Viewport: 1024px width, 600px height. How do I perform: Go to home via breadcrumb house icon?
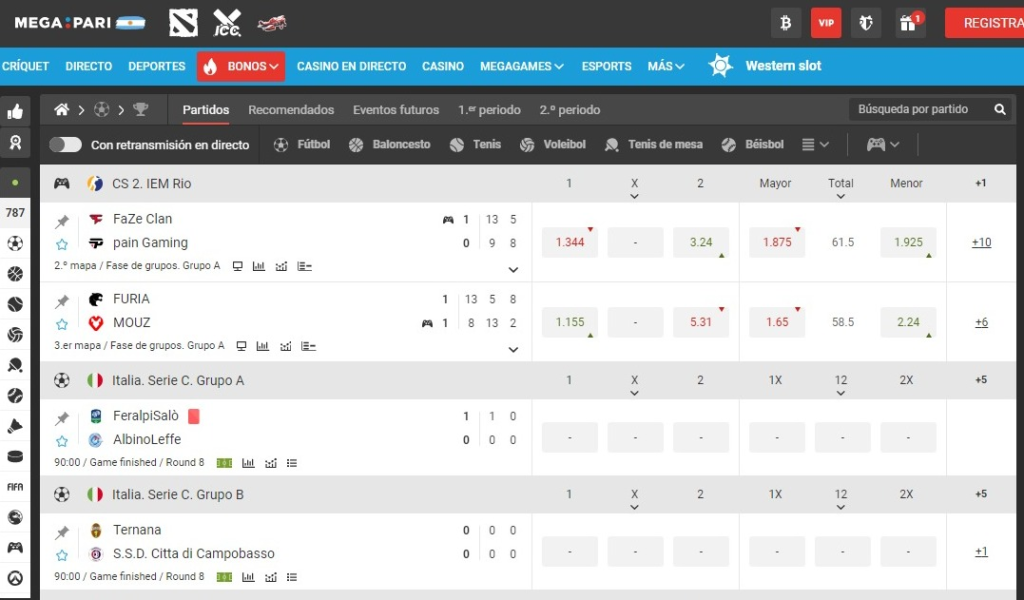(61, 110)
